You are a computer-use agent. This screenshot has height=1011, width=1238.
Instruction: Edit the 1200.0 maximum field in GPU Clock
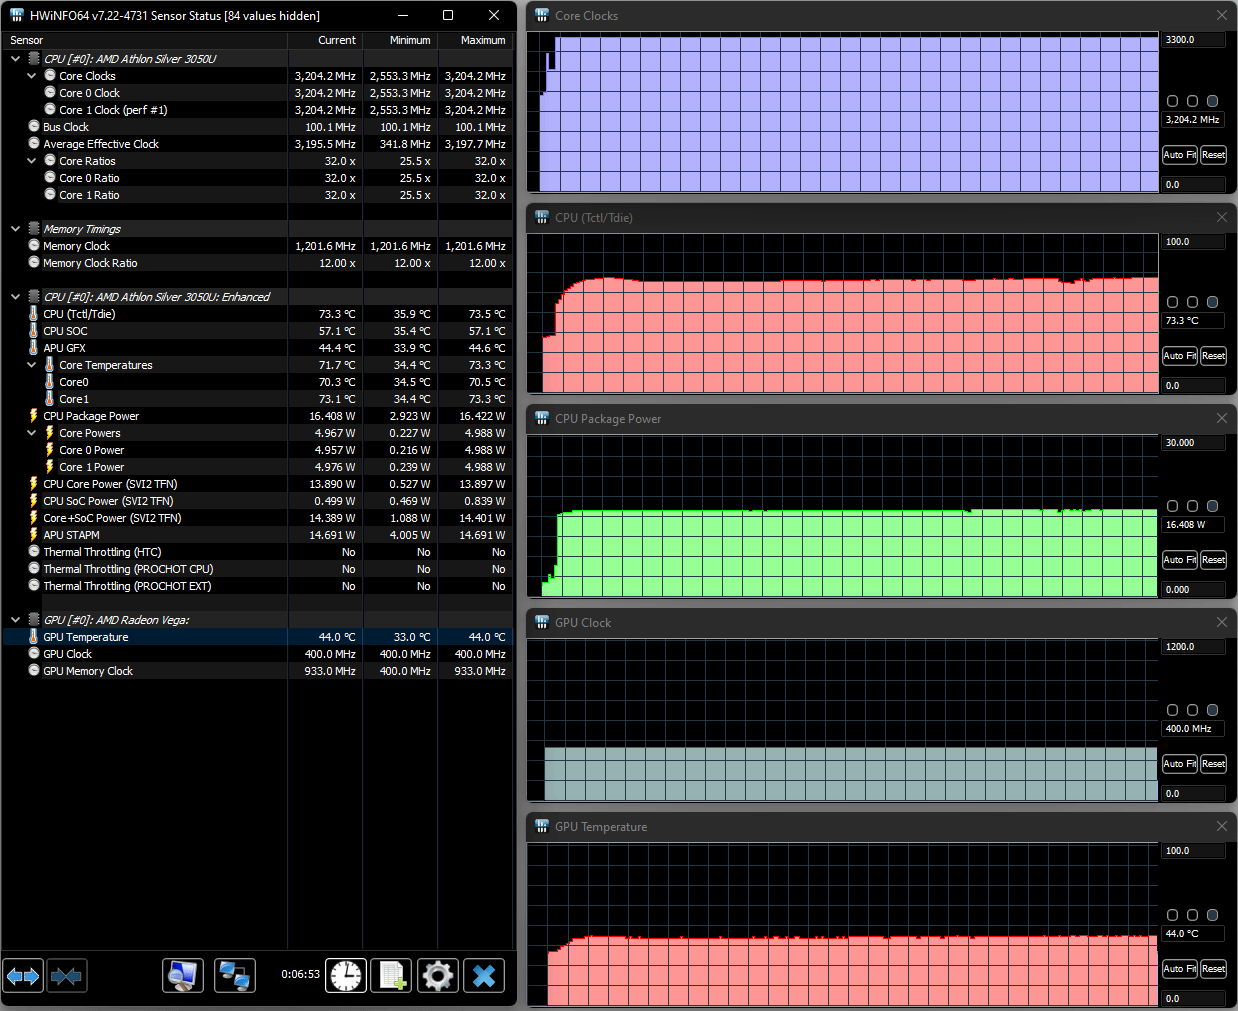[x=1194, y=647]
